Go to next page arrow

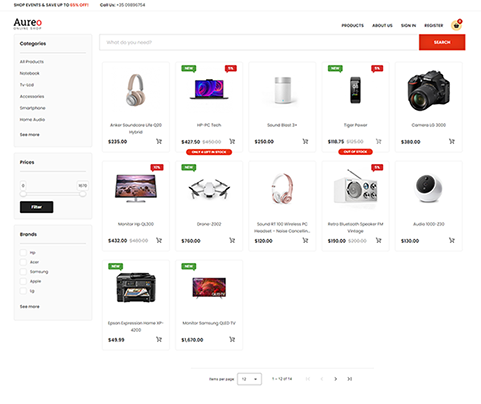coord(335,379)
